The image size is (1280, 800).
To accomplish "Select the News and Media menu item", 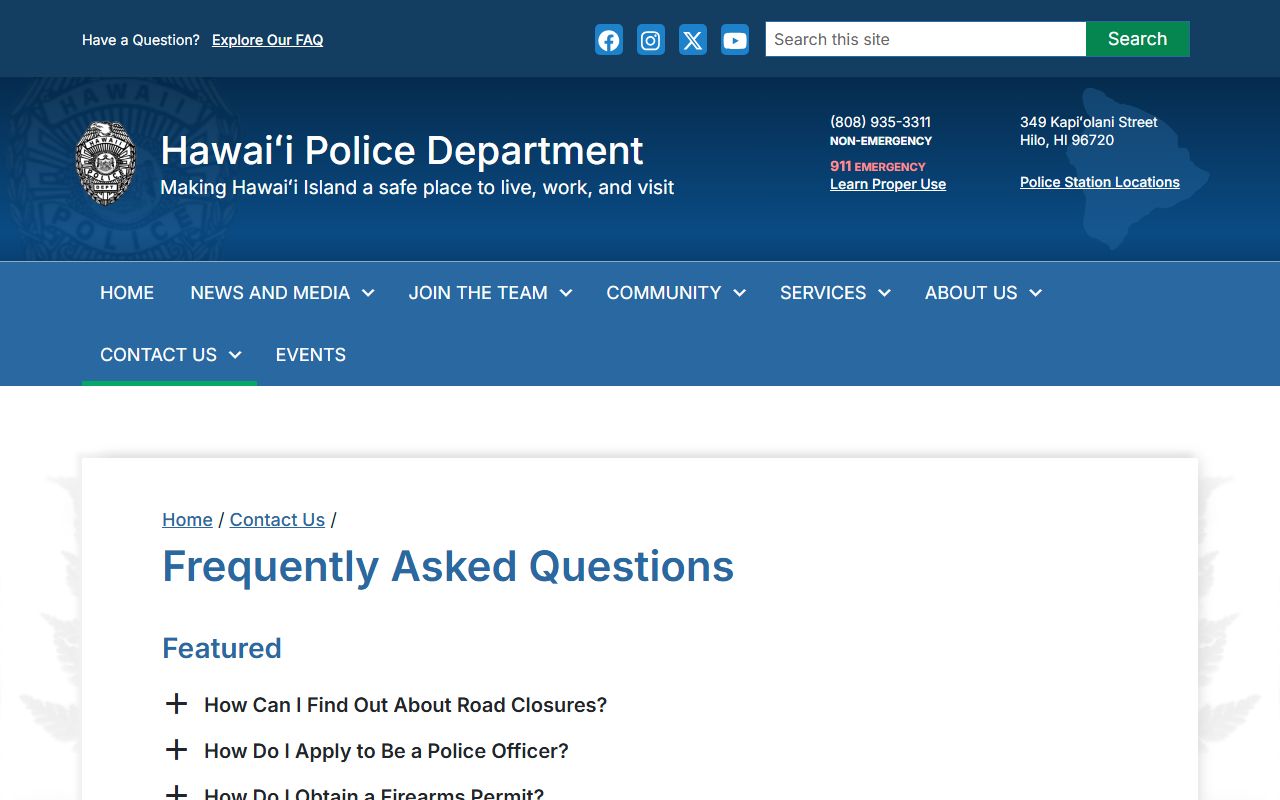I will tap(270, 293).
